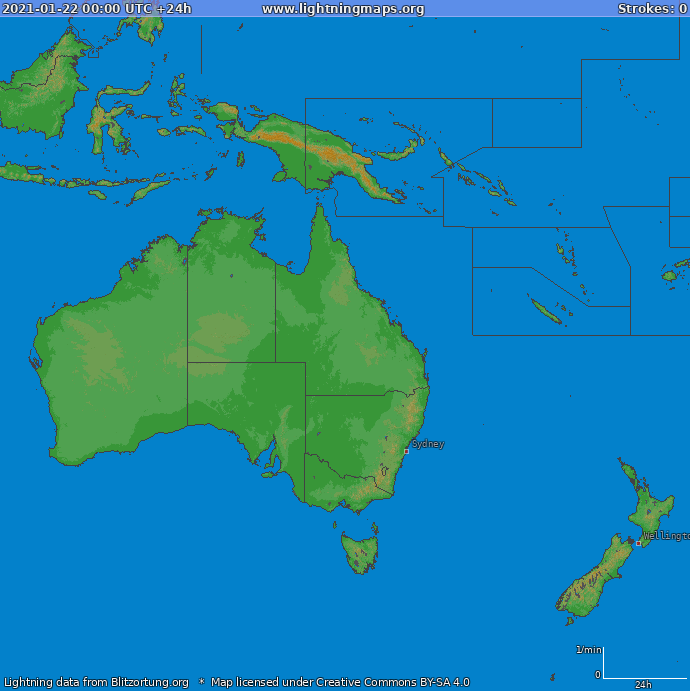This screenshot has width=690, height=691.
Task: Select the Wellington city label
Action: [x=666, y=536]
